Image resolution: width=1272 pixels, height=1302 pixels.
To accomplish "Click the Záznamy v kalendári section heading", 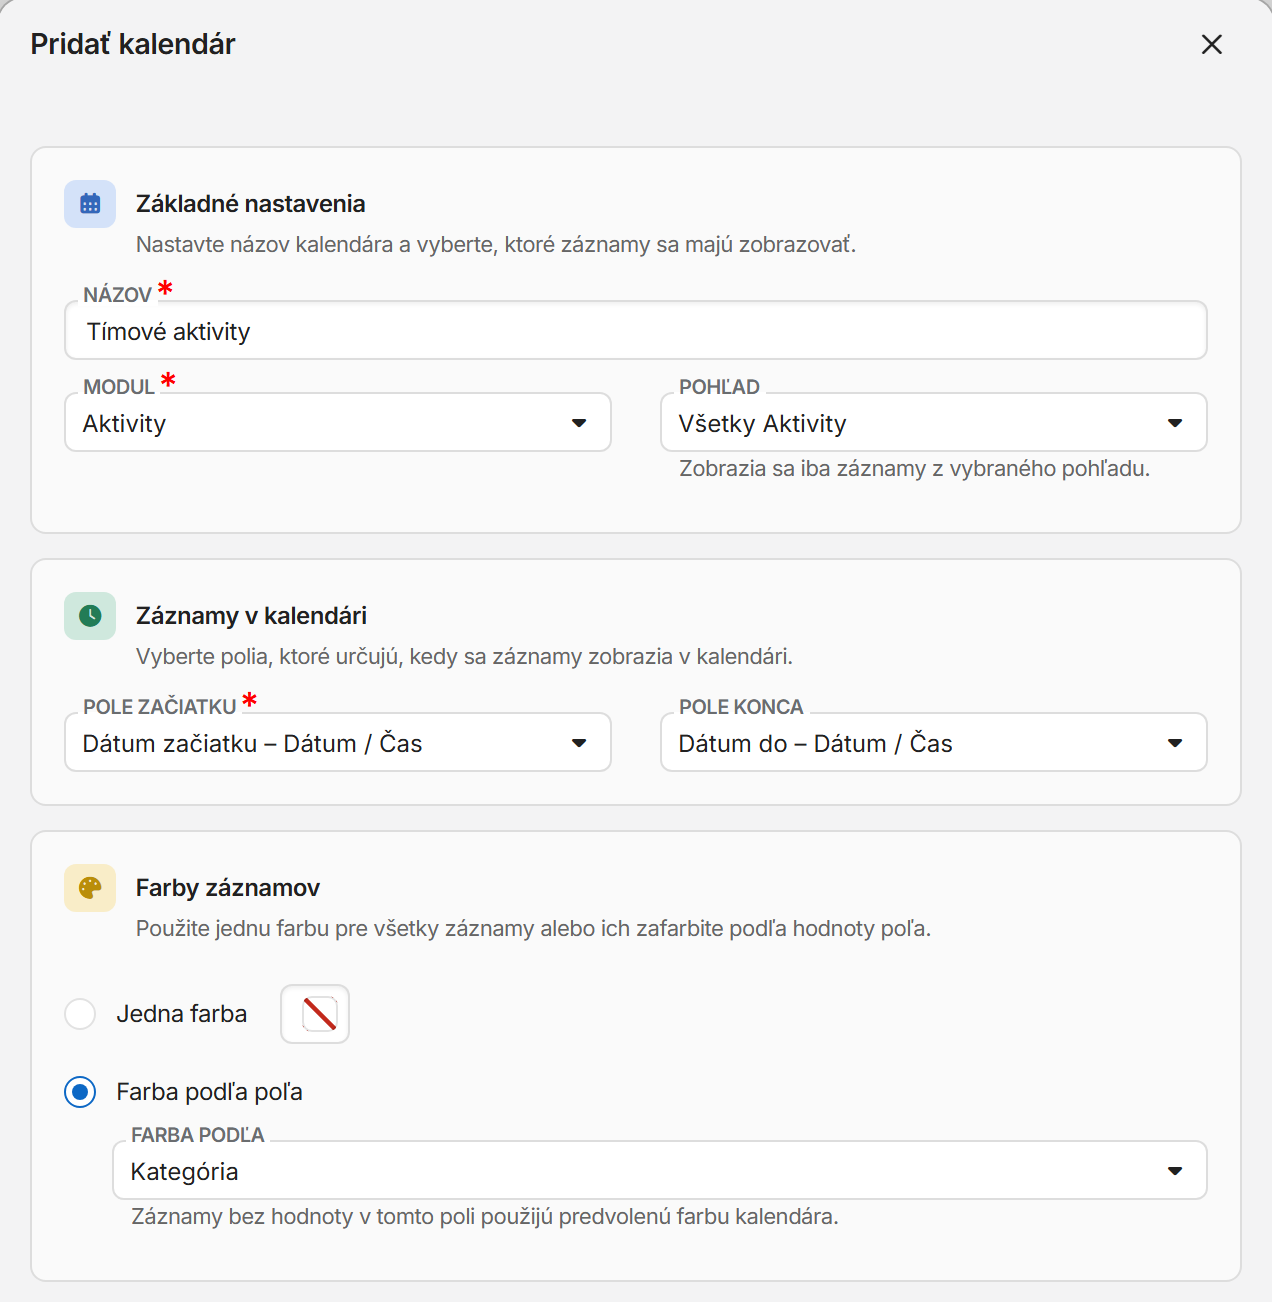I will (252, 616).
